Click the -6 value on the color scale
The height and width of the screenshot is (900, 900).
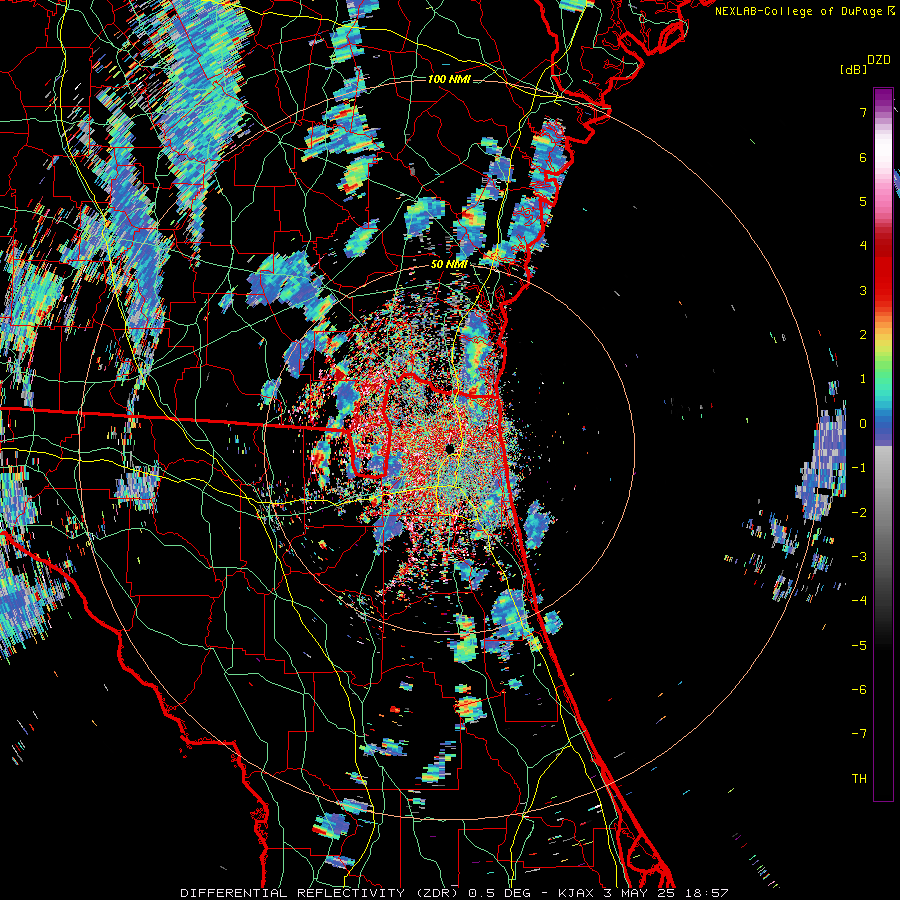859,690
